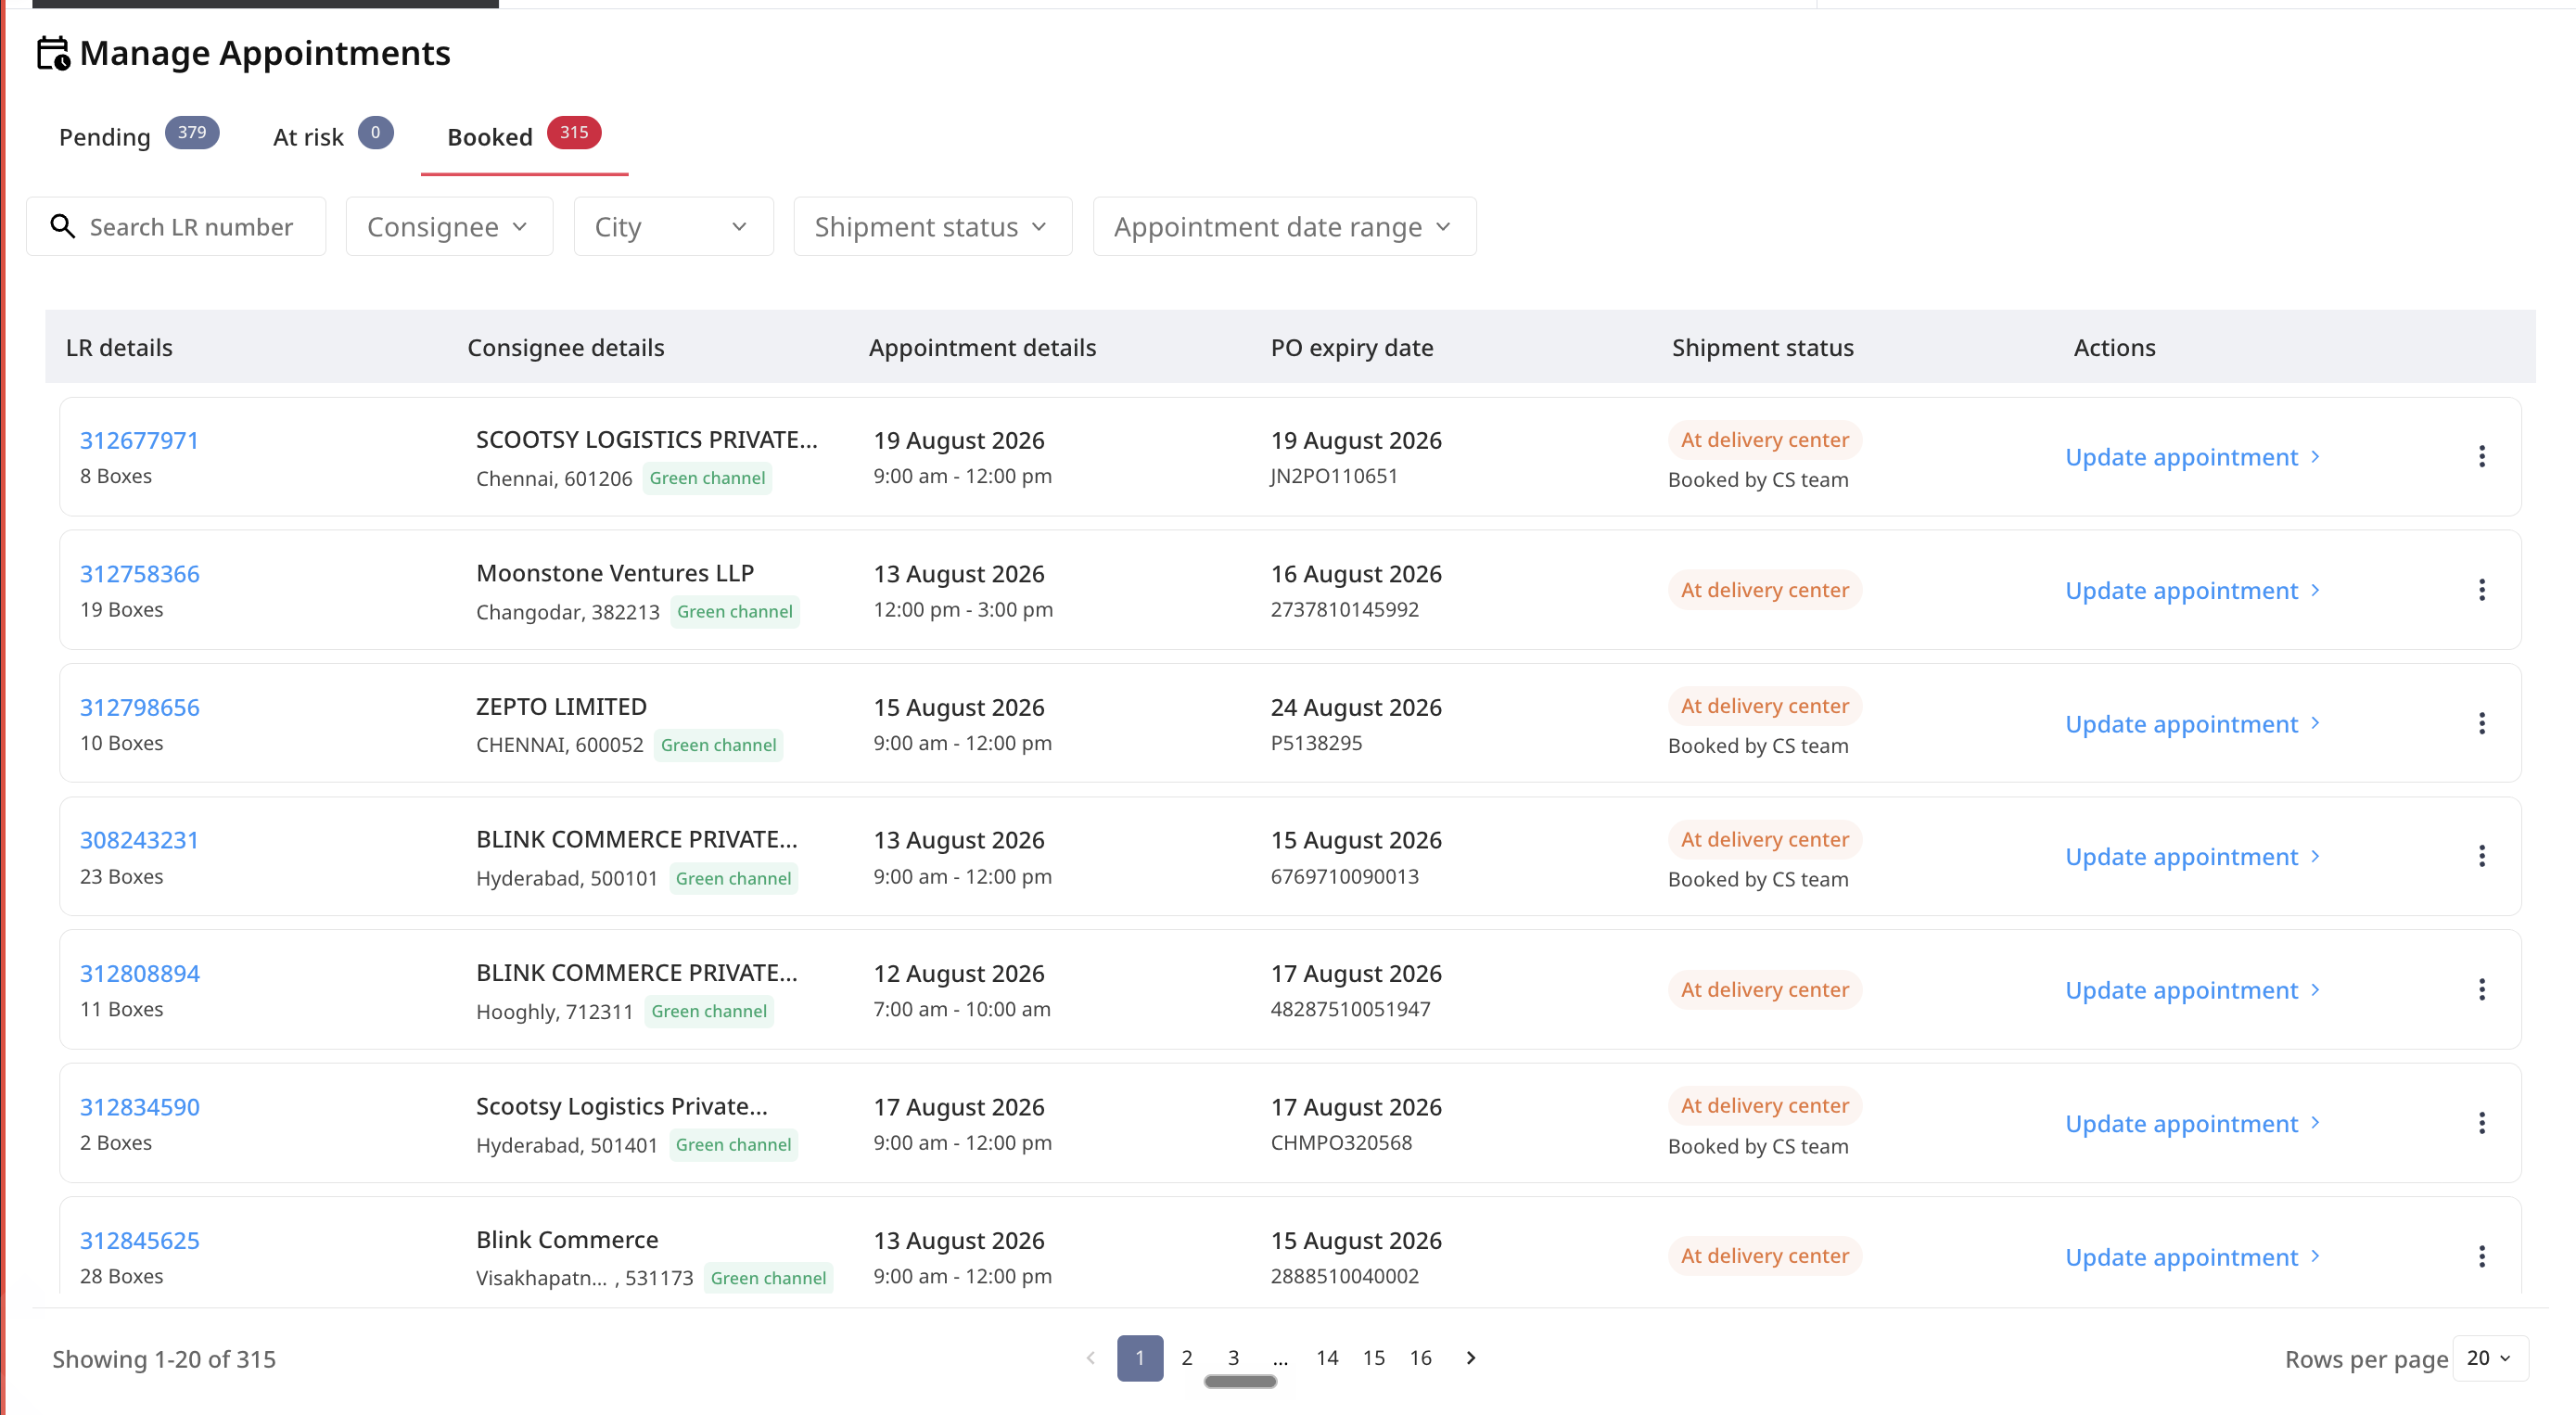
Task: Click the search magnifier icon
Action: point(63,227)
